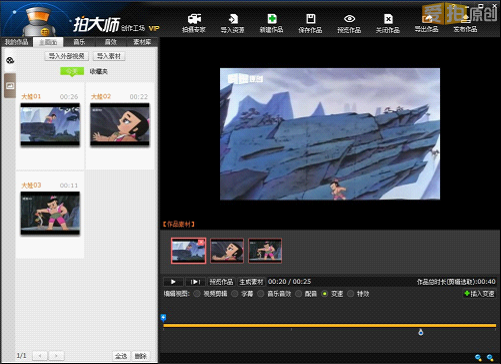Remove first timeline clip with red X

pos(201,243)
